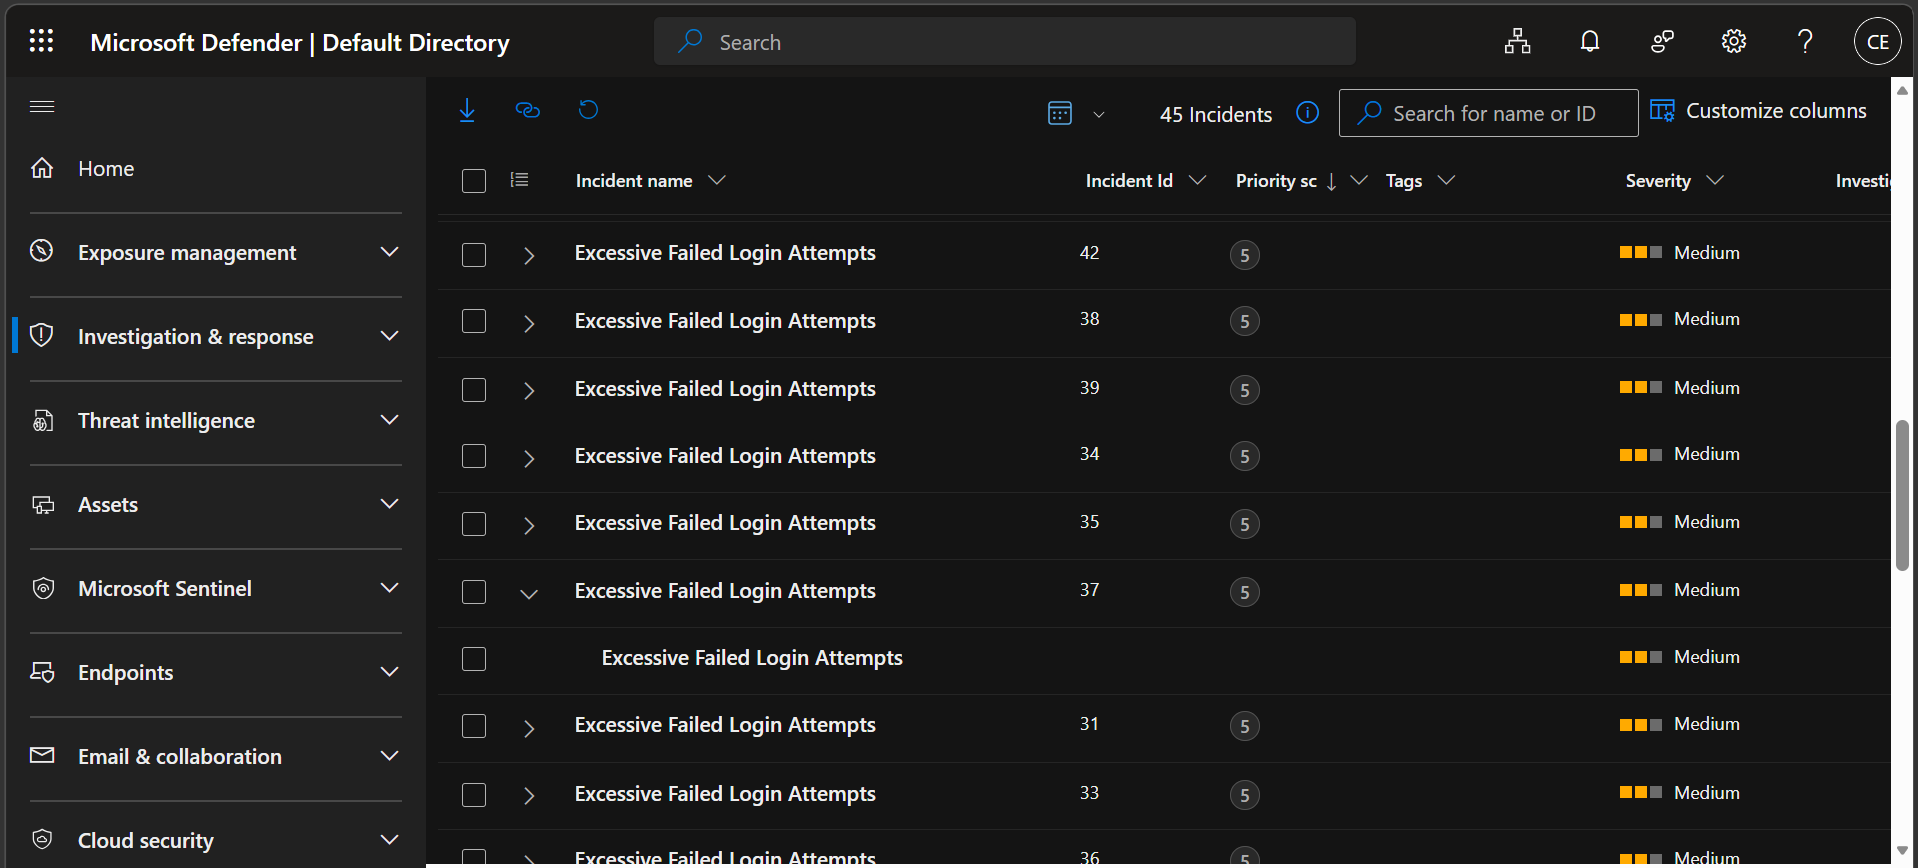Open Tags column filter dropdown
The width and height of the screenshot is (1918, 868).
(x=1446, y=180)
